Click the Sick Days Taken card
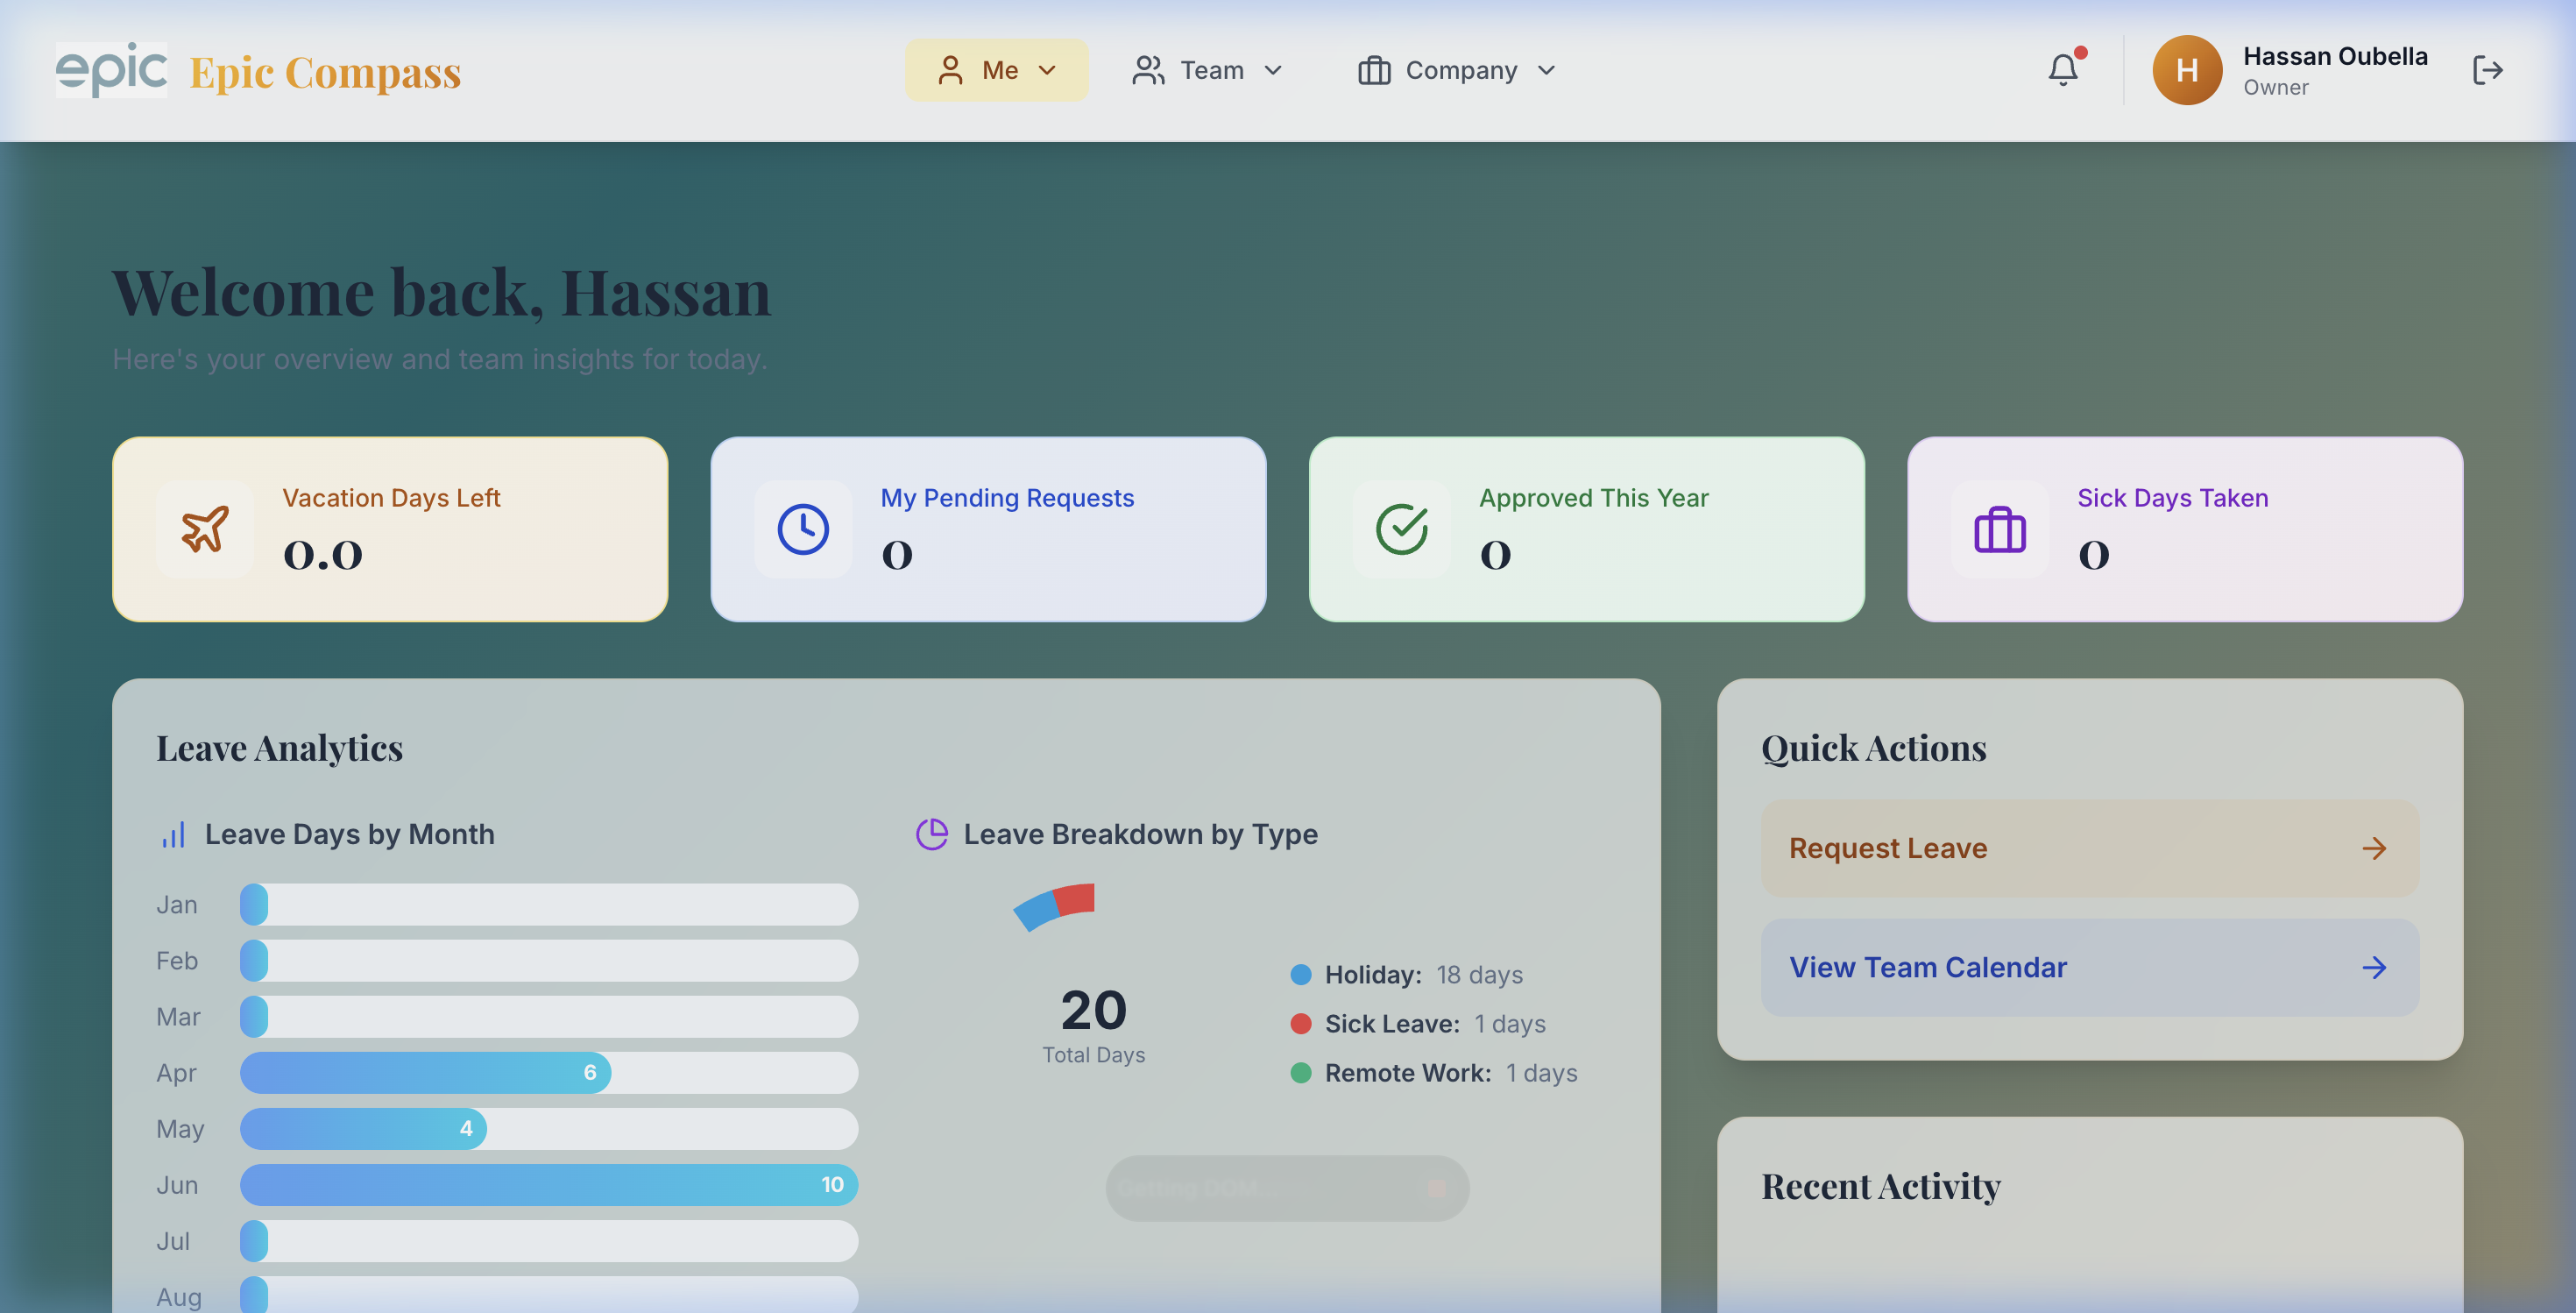 [2185, 529]
